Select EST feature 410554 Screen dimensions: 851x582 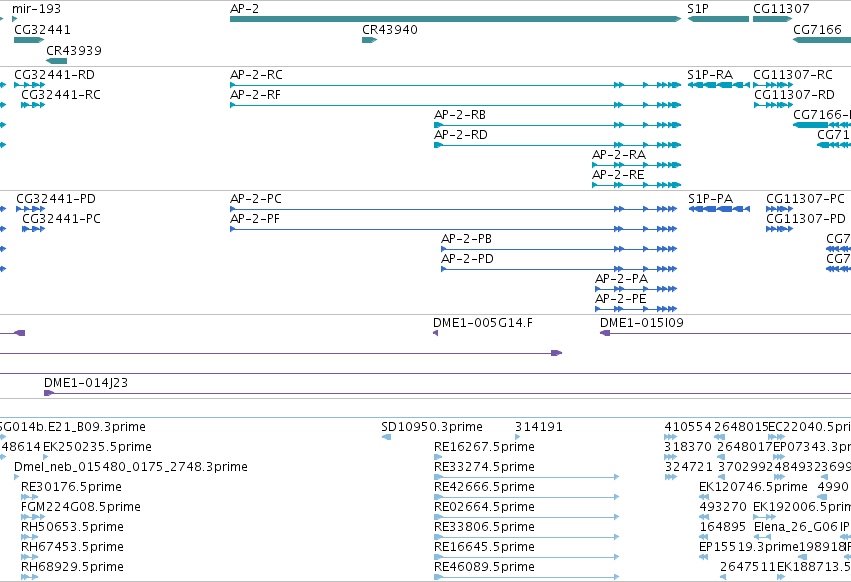coord(671,437)
